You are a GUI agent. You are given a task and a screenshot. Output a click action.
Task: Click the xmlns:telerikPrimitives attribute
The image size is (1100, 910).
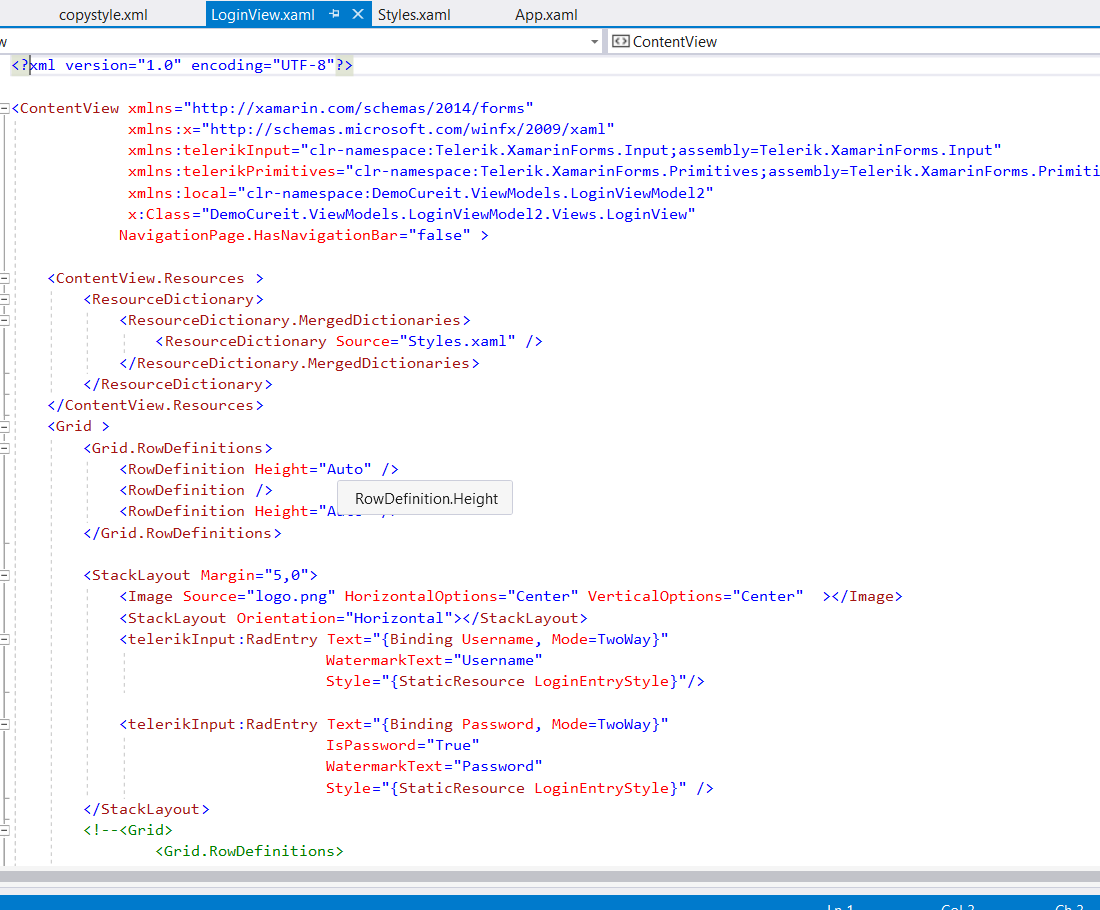pyautogui.click(x=613, y=171)
